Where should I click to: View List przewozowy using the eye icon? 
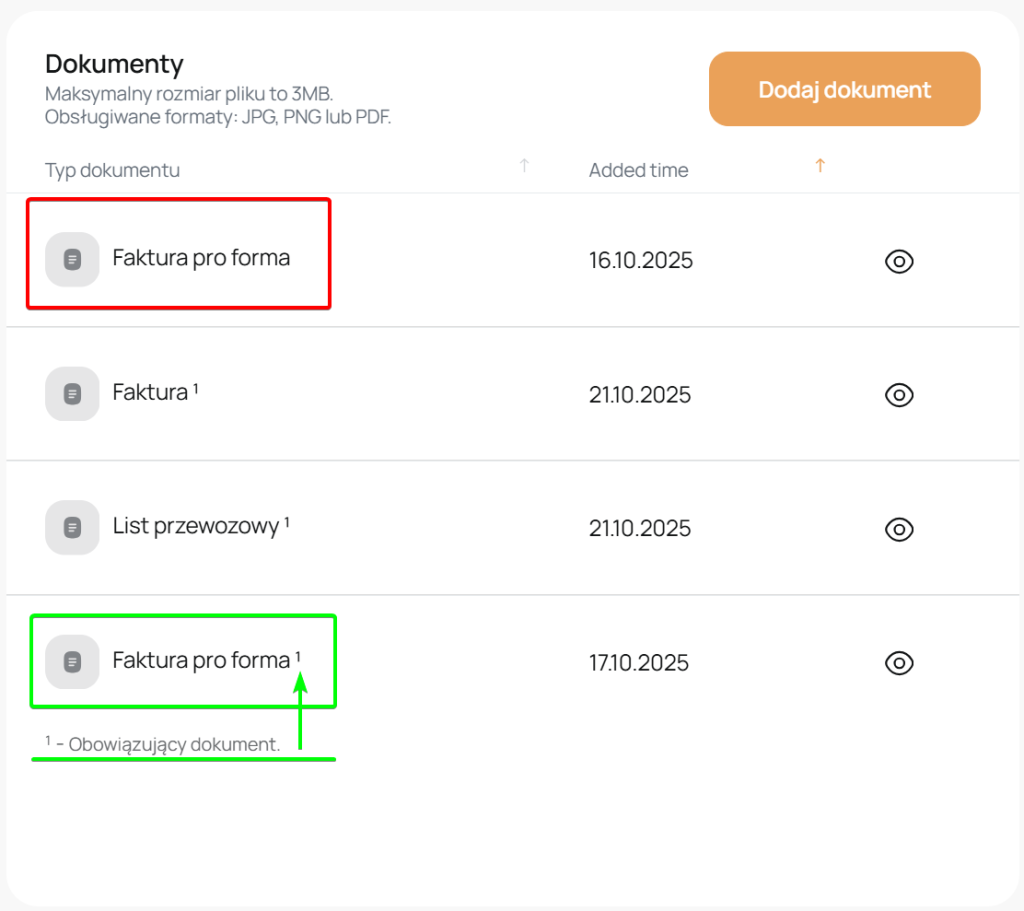[x=899, y=529]
